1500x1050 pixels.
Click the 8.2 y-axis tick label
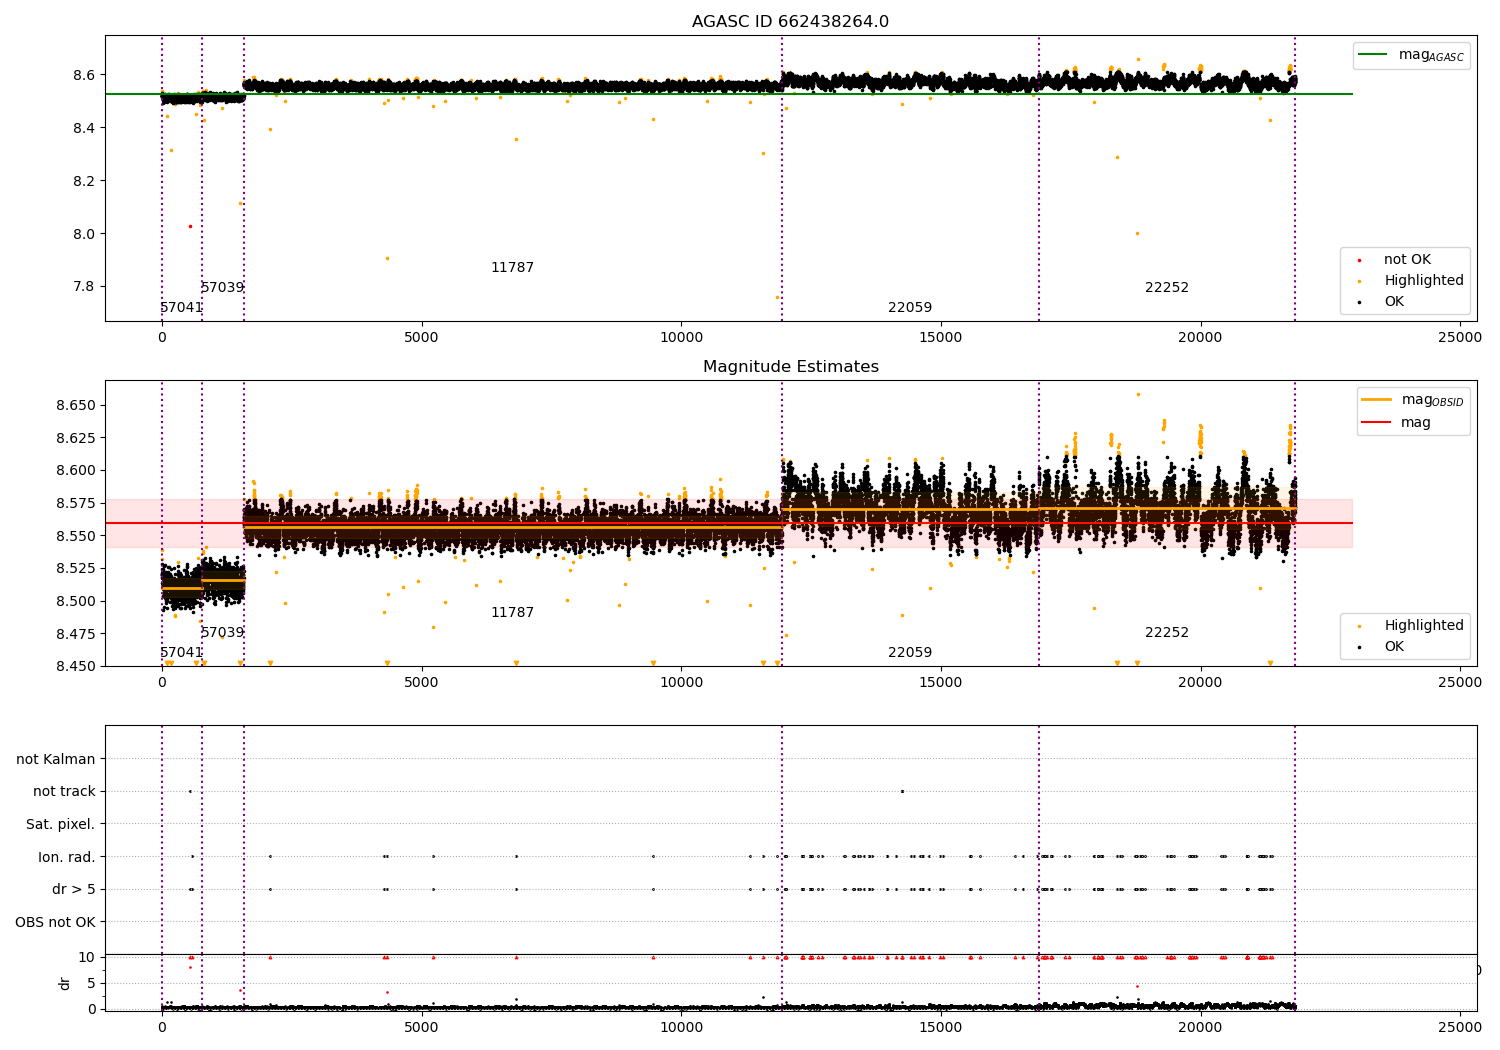tap(84, 181)
